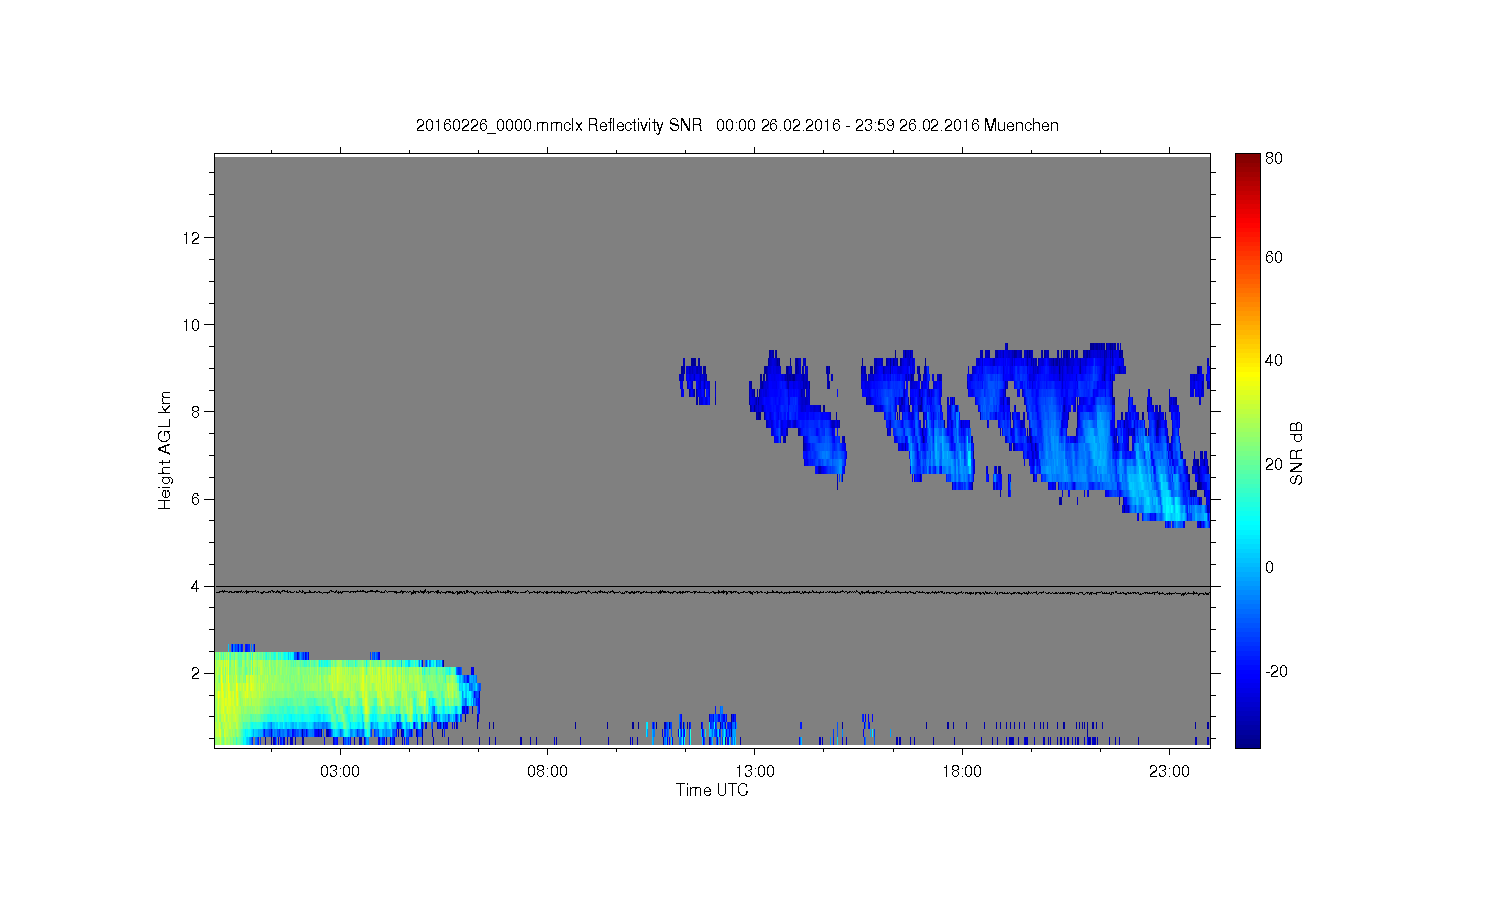Click the height tick label 8
Viewport: 1500px width, 900px height.
coord(197,412)
